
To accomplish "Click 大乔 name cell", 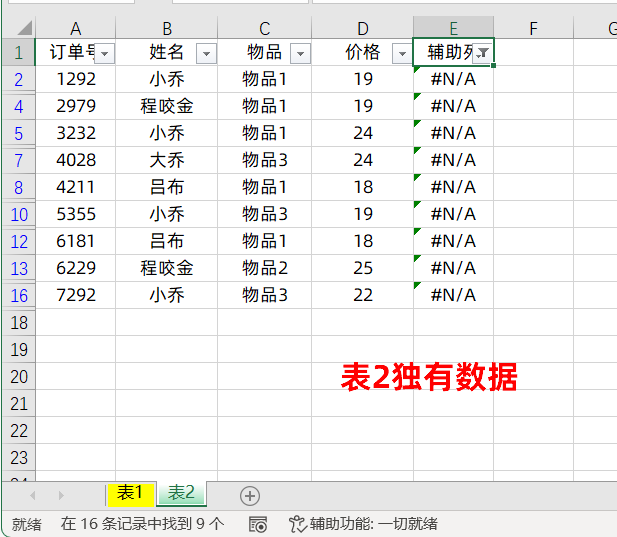I will pos(166,160).
